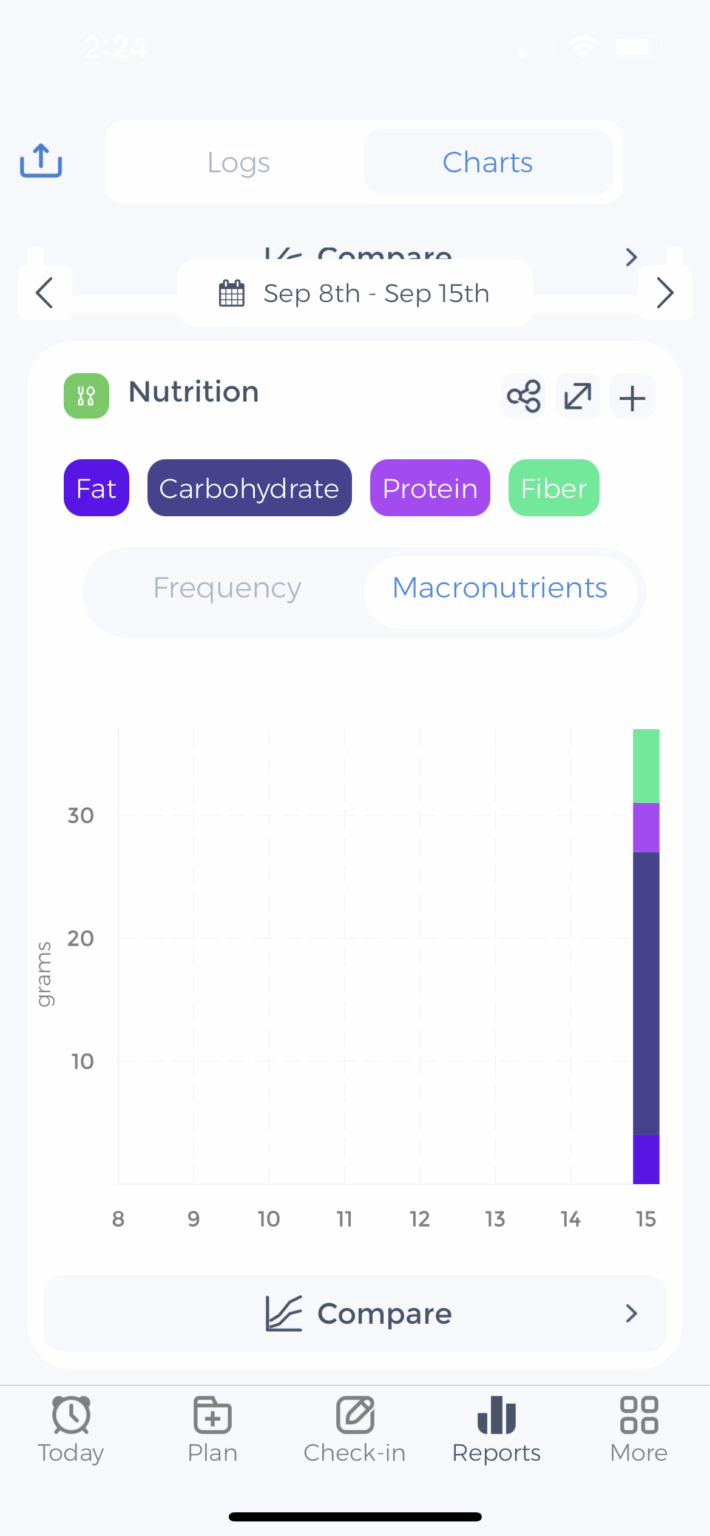The height and width of the screenshot is (1536, 710).
Task: Open the calendar date picker
Action: click(x=355, y=292)
